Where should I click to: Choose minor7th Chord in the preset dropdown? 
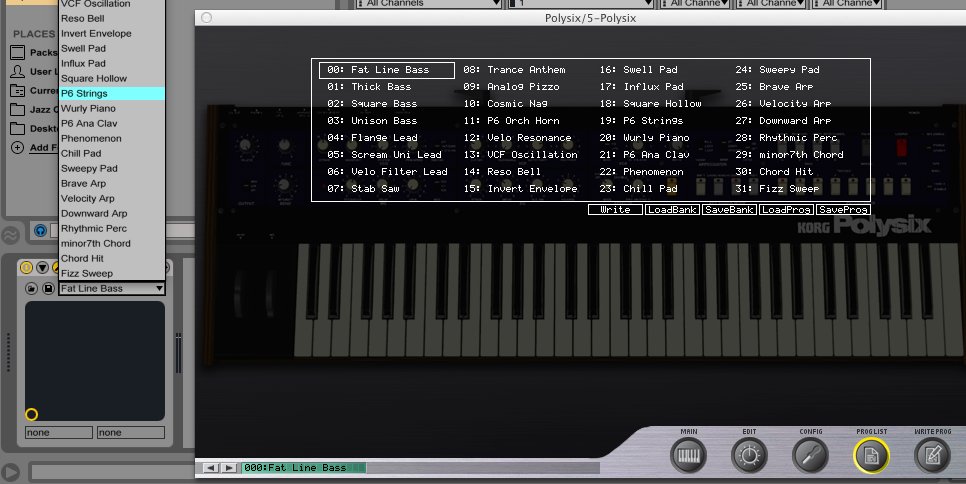[112, 243]
